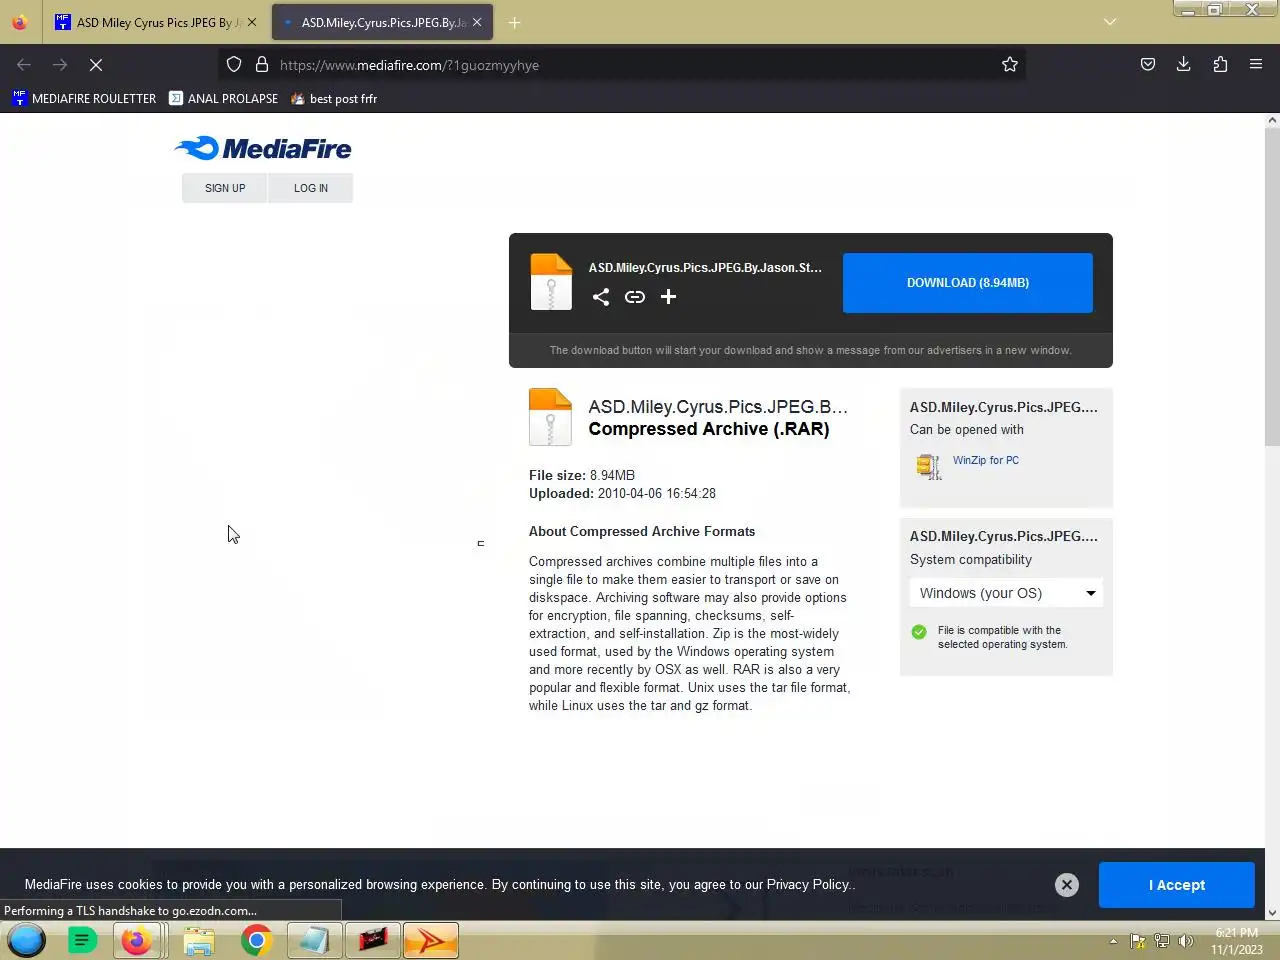Click the Compressed Archive (.RAR) heading
The image size is (1280, 960).
click(709, 429)
